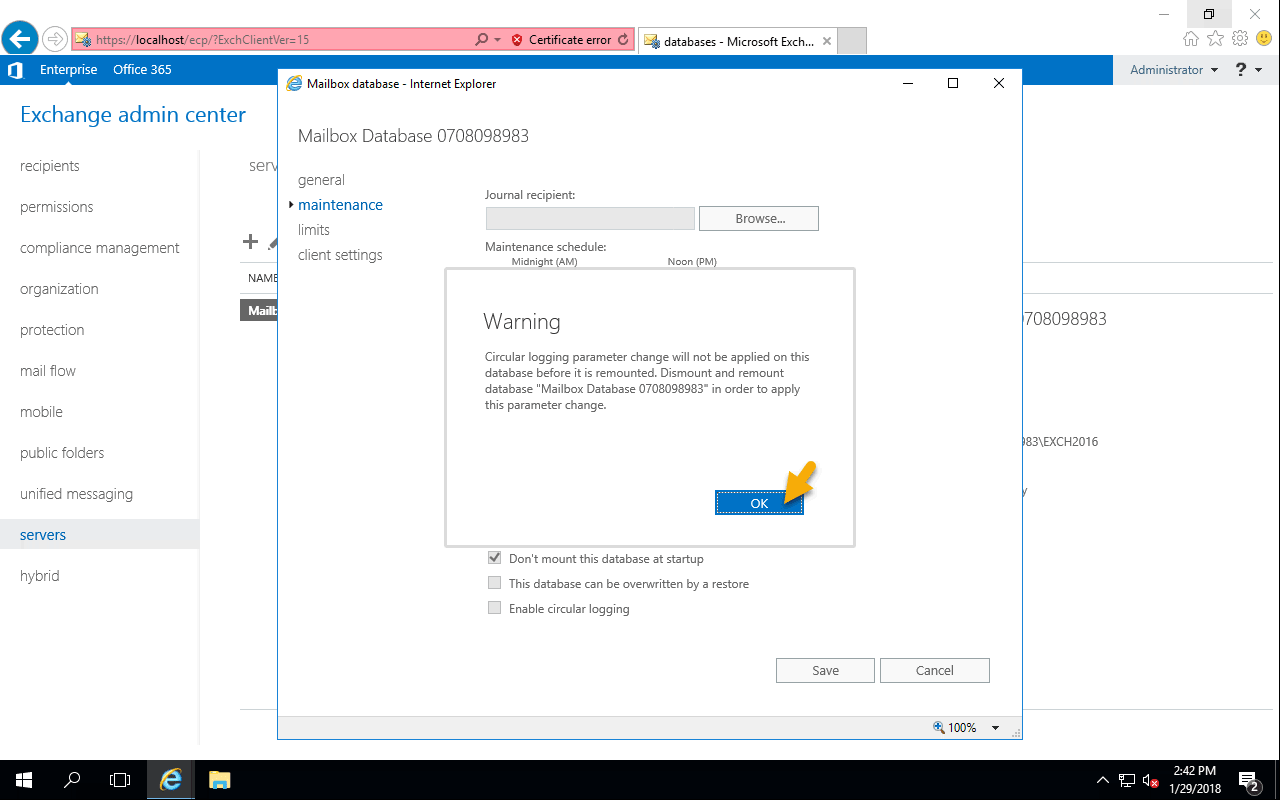The width and height of the screenshot is (1280, 800).
Task: Open Task View on the taskbar
Action: click(120, 780)
